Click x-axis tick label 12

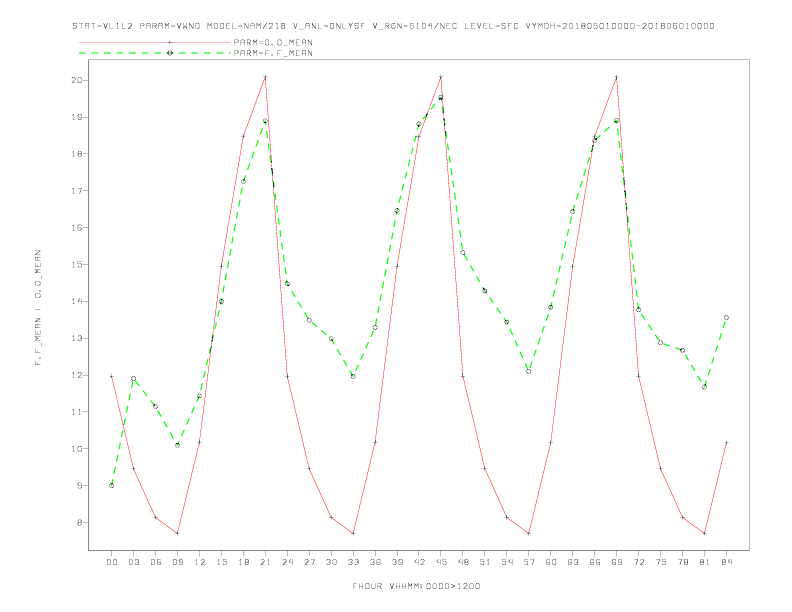pyautogui.click(x=200, y=562)
